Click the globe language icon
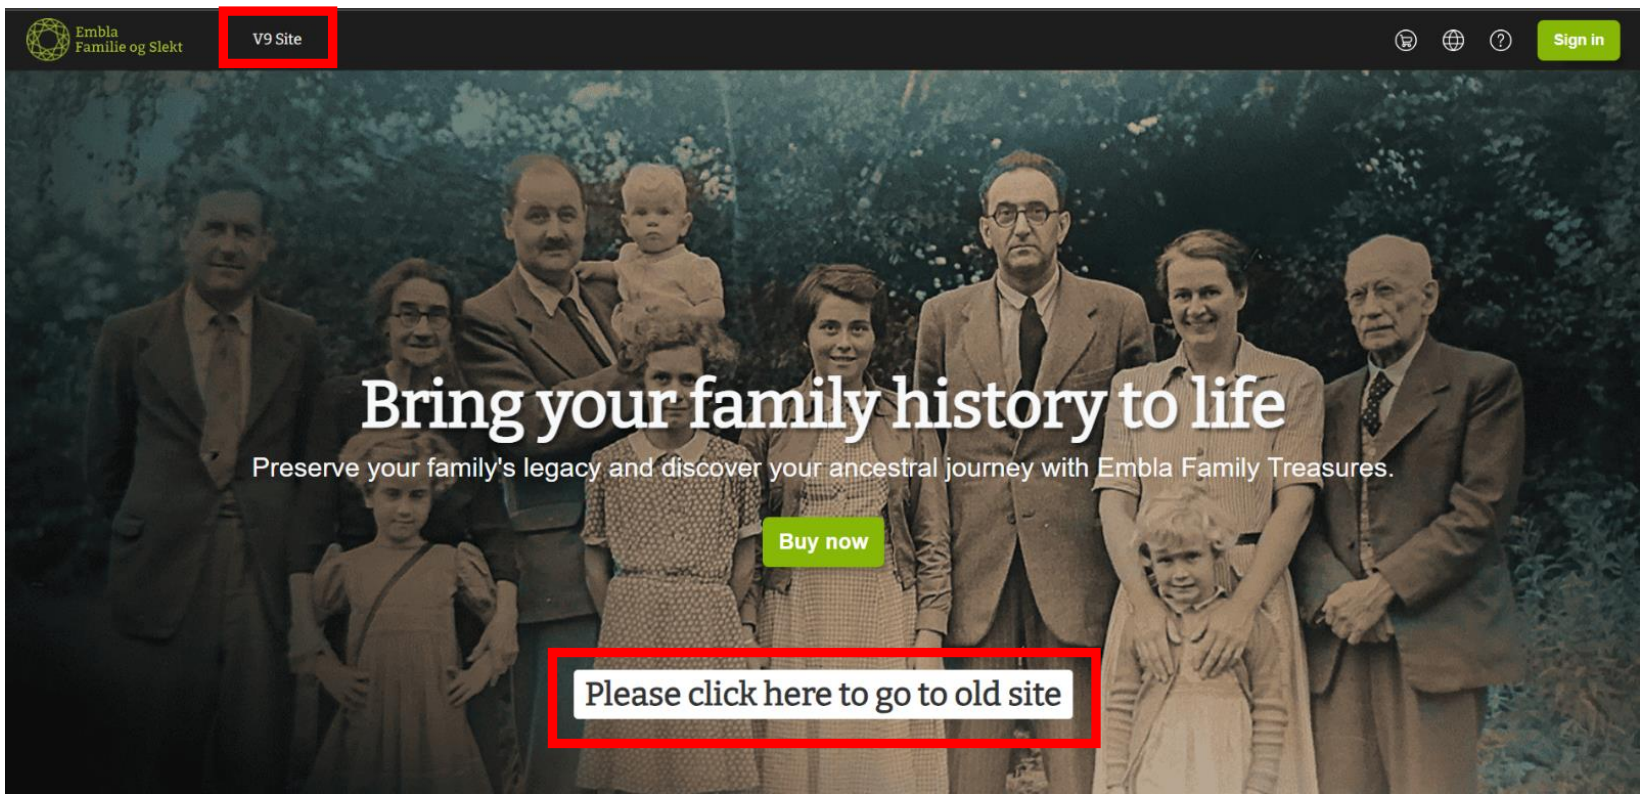Viewport: 1645px width, 795px height. (1453, 40)
